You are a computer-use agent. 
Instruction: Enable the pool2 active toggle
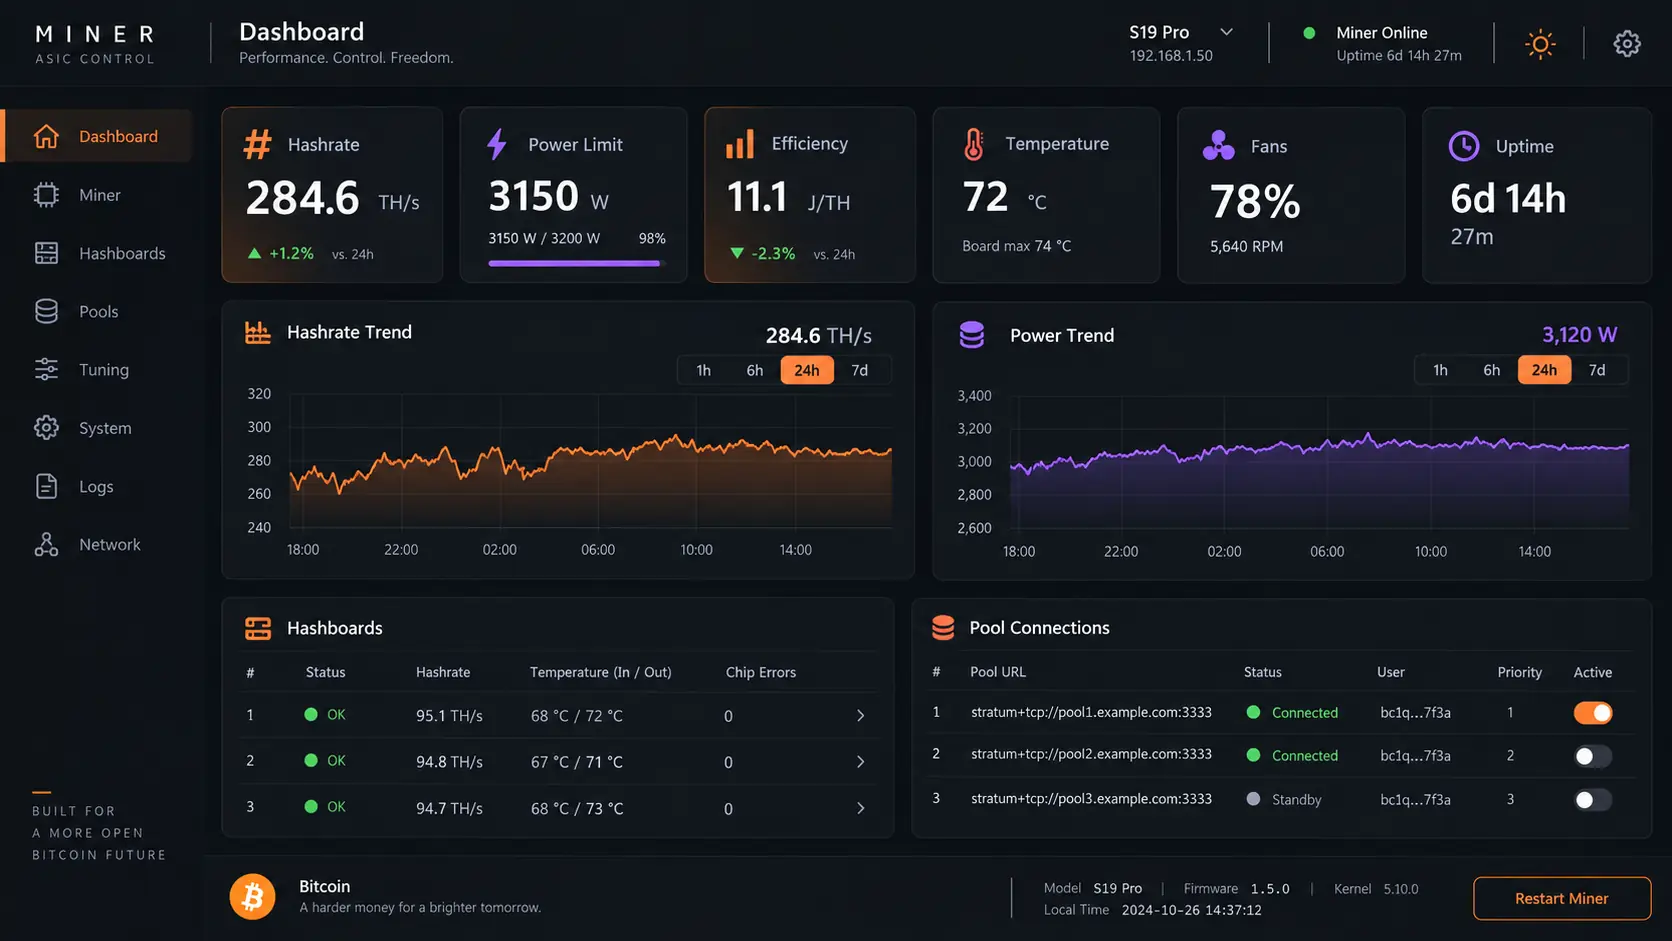1593,756
